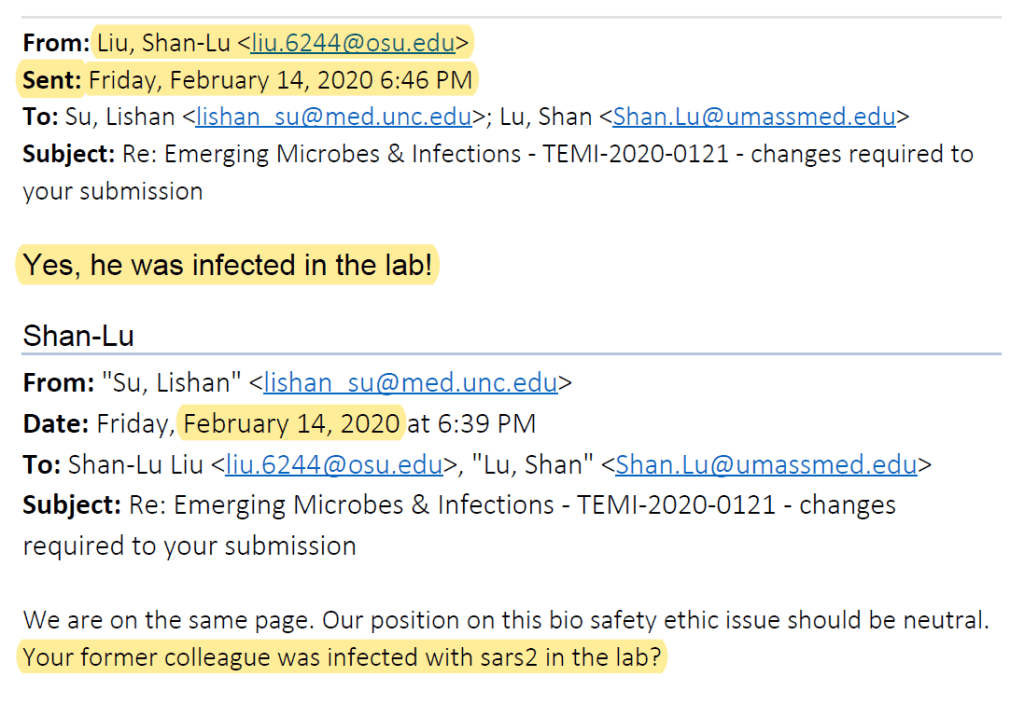This screenshot has width=1024, height=704.
Task: Open lishan_su@med.unc.edu link in top To line
Action: (x=334, y=117)
